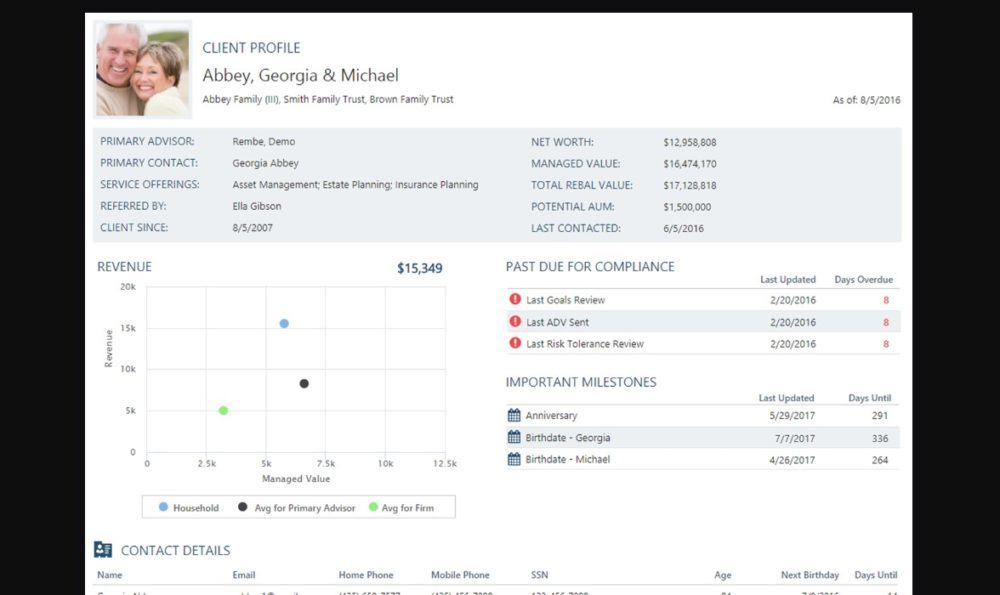This screenshot has width=1000, height=595.
Task: Toggle Avg for Primary Advisor legend item
Action: (x=297, y=508)
